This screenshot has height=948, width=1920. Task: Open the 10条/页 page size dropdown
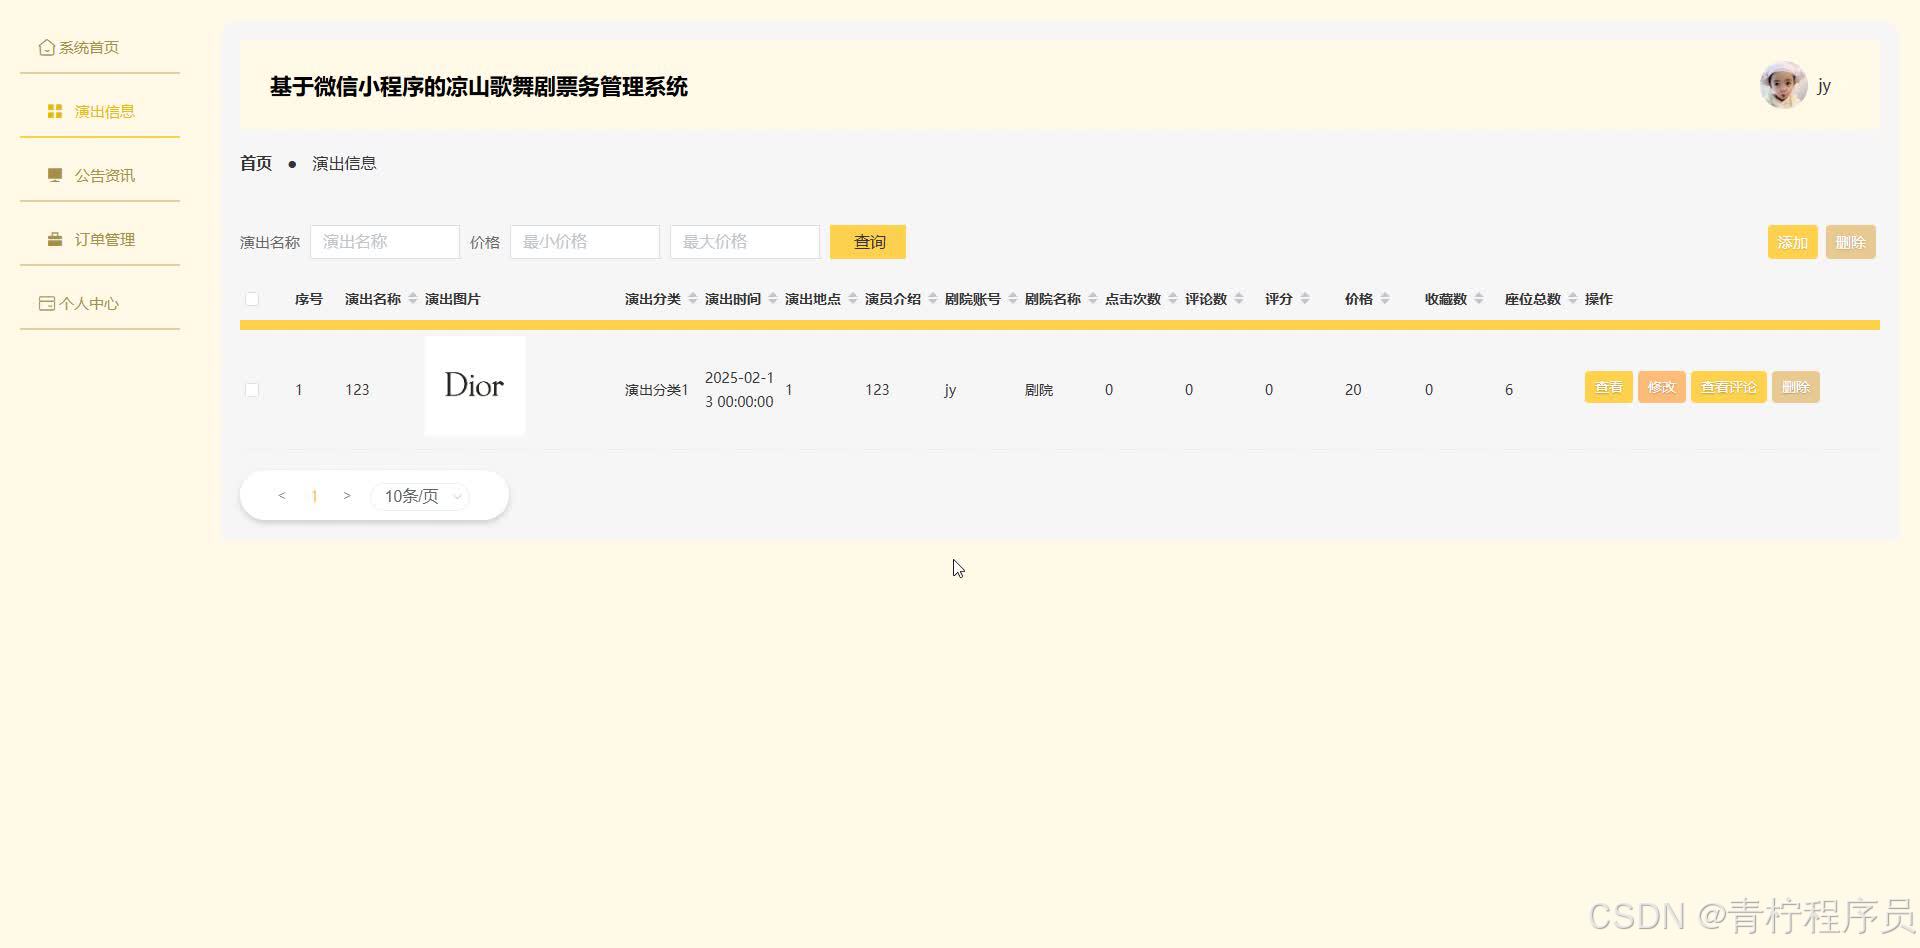pyautogui.click(x=418, y=495)
